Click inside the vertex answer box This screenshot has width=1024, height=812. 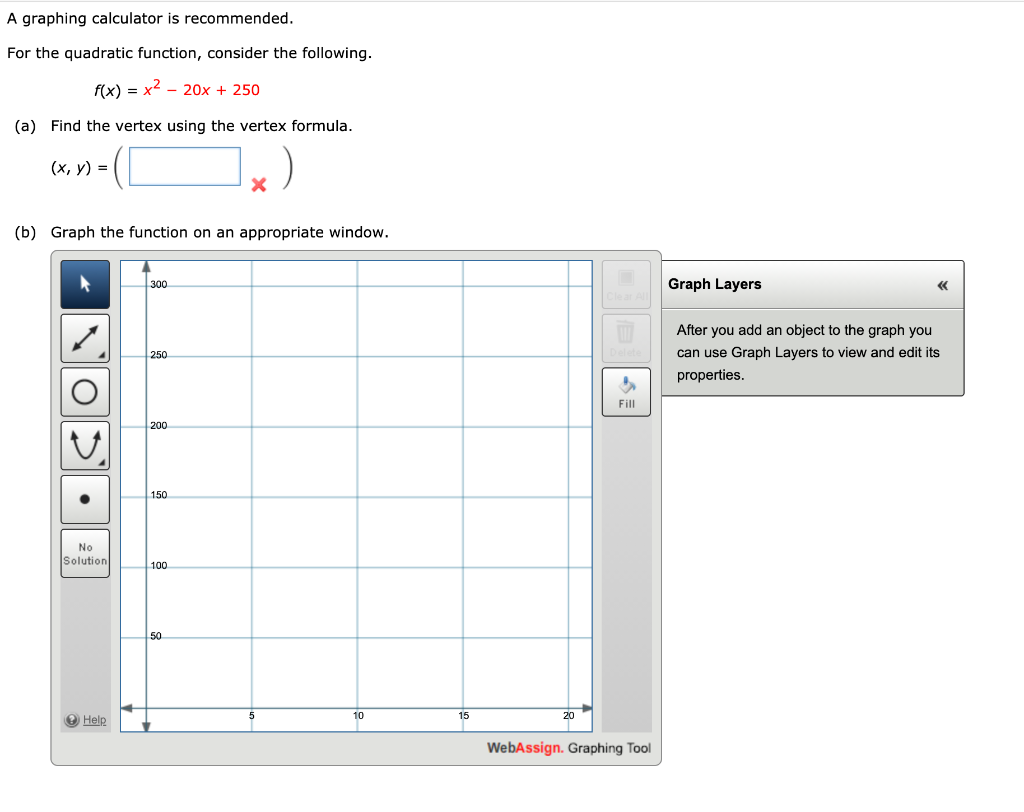pyautogui.click(x=184, y=165)
